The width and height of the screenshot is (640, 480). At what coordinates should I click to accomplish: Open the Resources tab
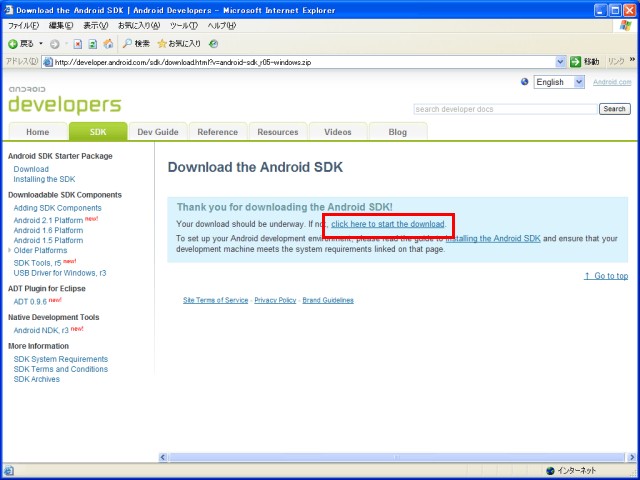point(278,132)
